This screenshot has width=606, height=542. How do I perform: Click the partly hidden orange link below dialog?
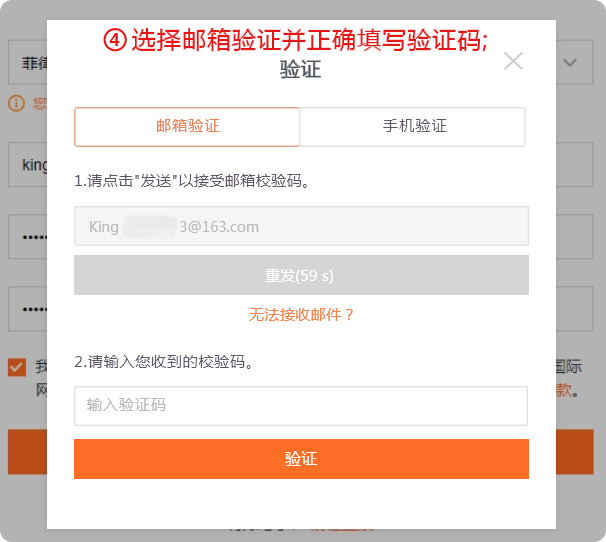pos(342,529)
